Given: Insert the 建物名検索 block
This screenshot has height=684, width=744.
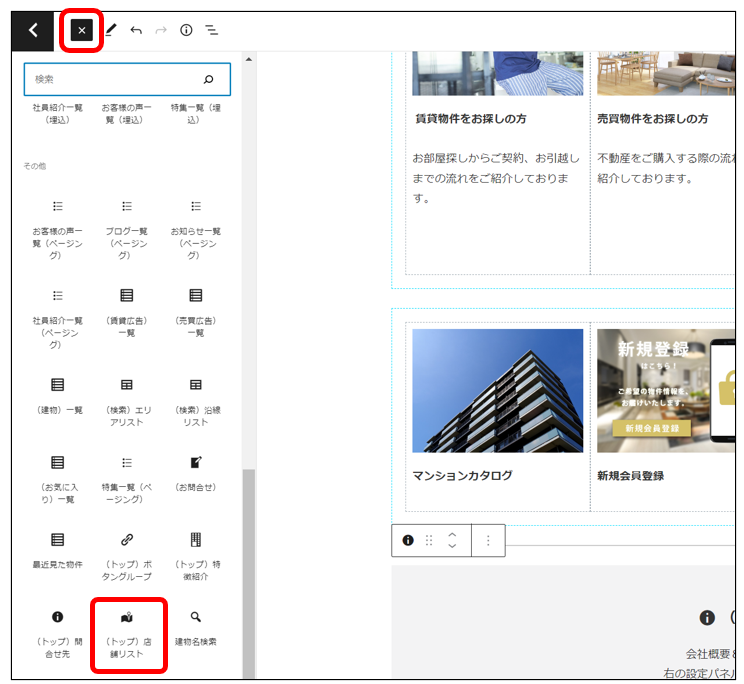Looking at the screenshot, I should [195, 627].
